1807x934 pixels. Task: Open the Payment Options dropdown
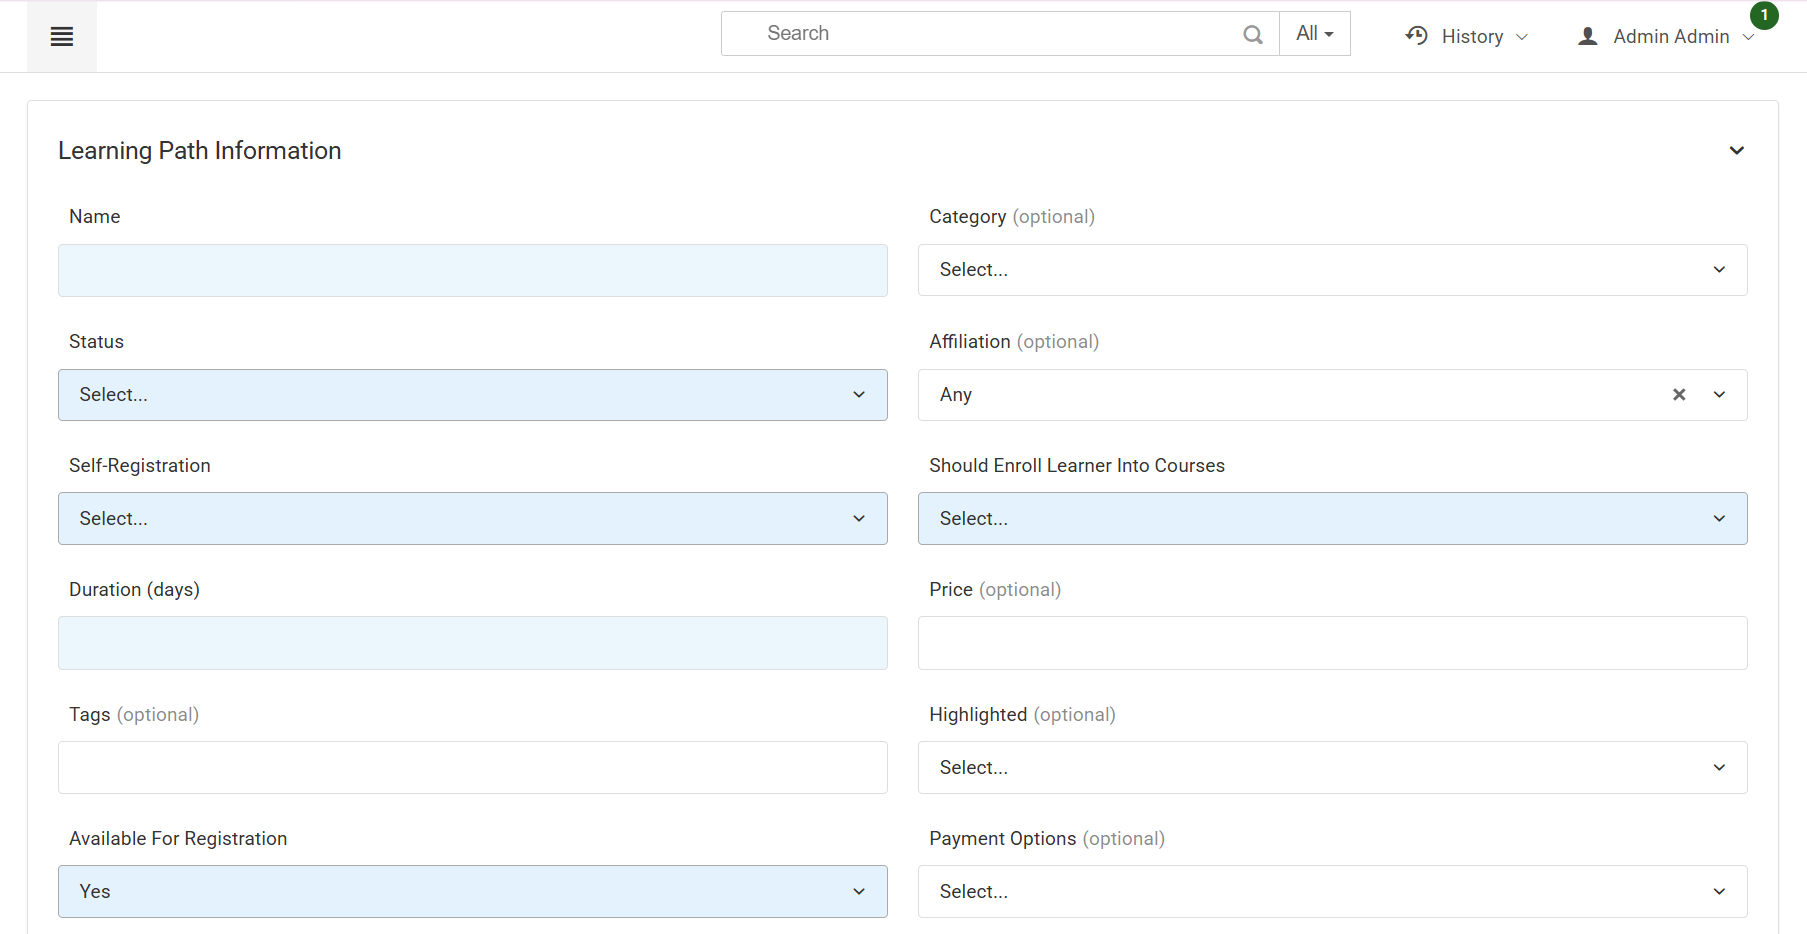(1331, 892)
